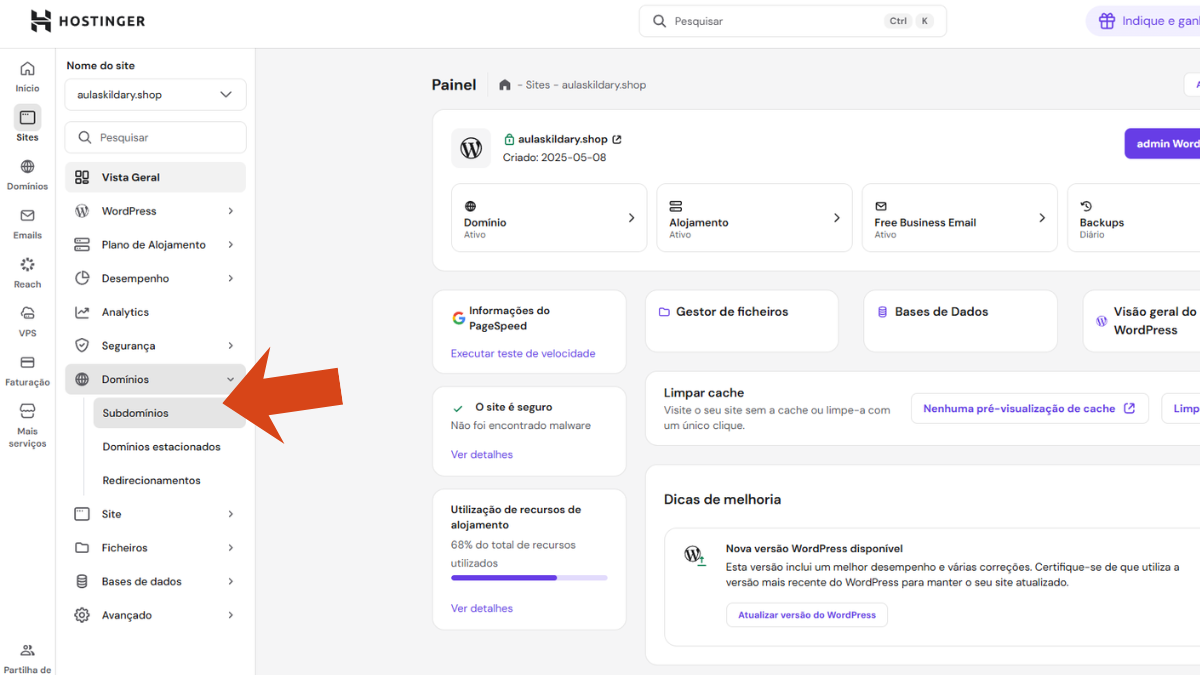Click the resource usage progress bar
Screen dimensions: 1200x675
(529, 577)
